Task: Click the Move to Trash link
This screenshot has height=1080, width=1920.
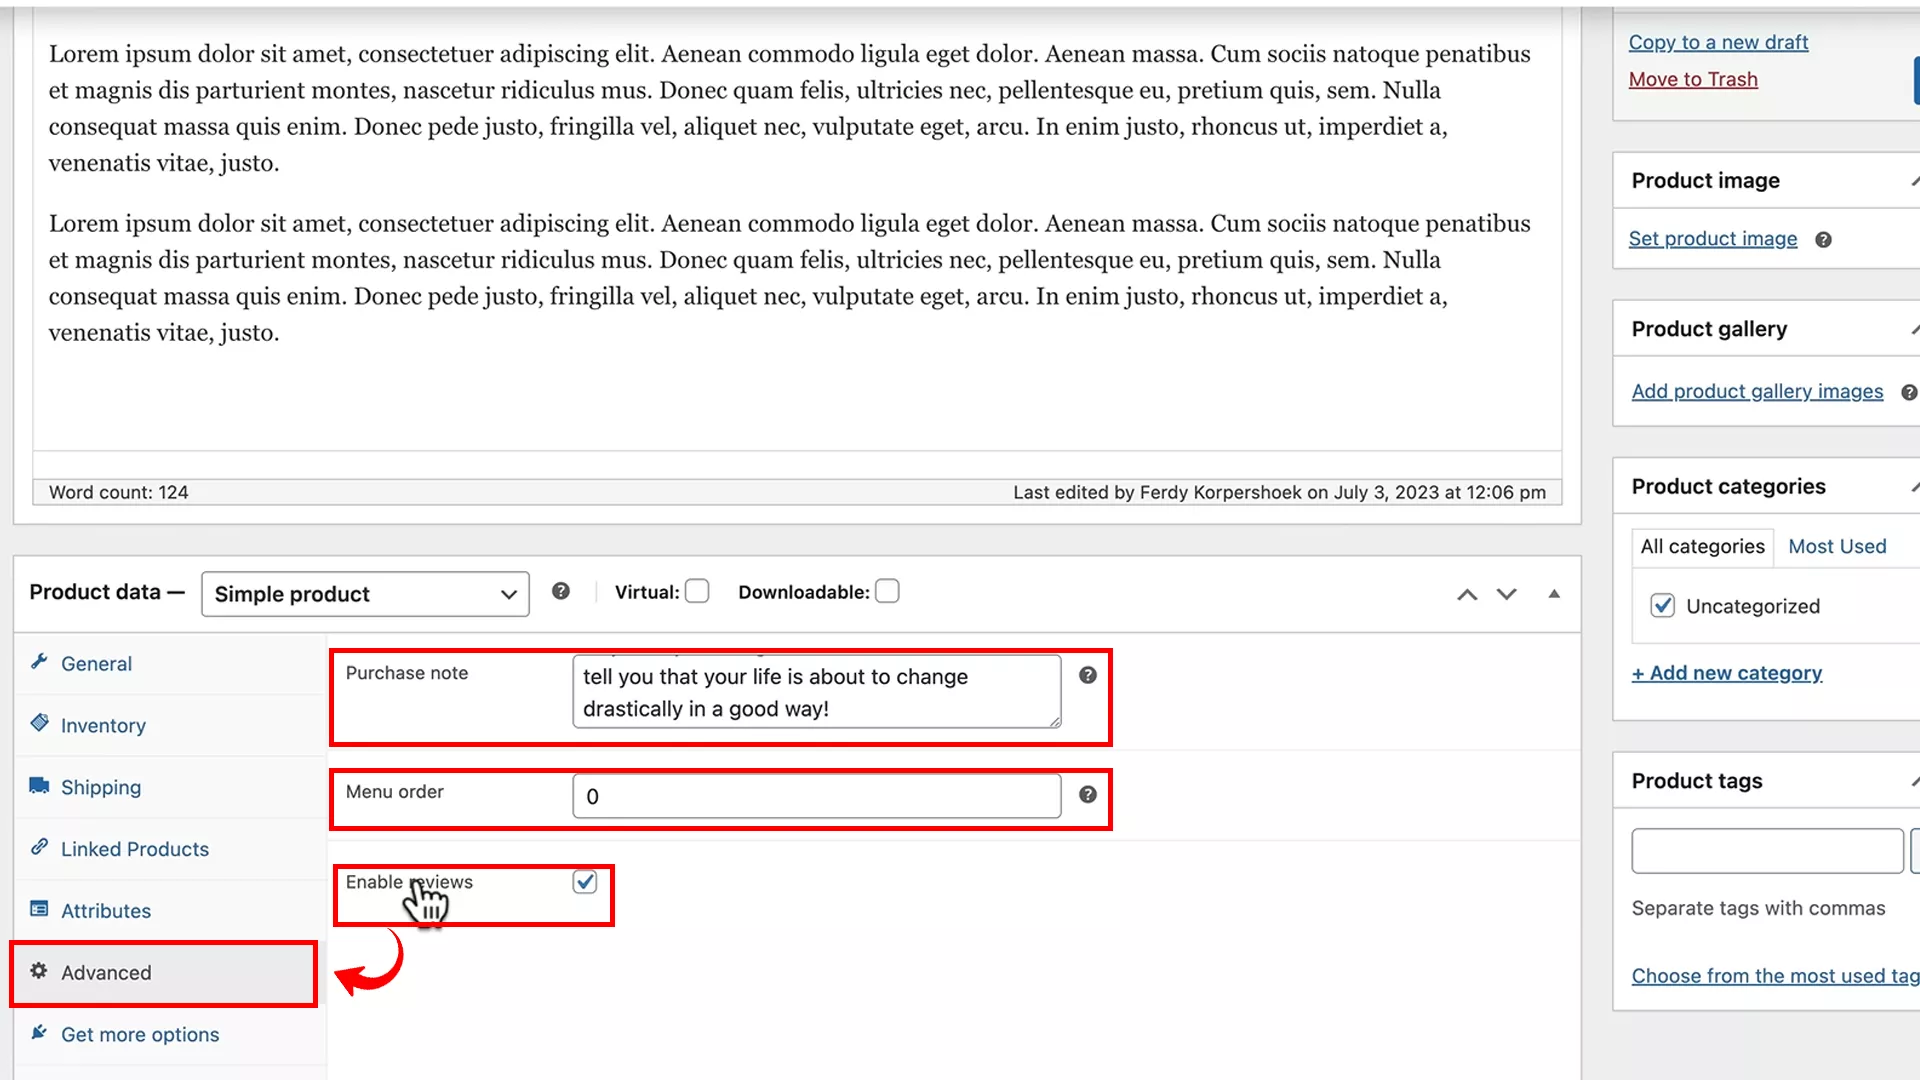Action: coord(1693,80)
